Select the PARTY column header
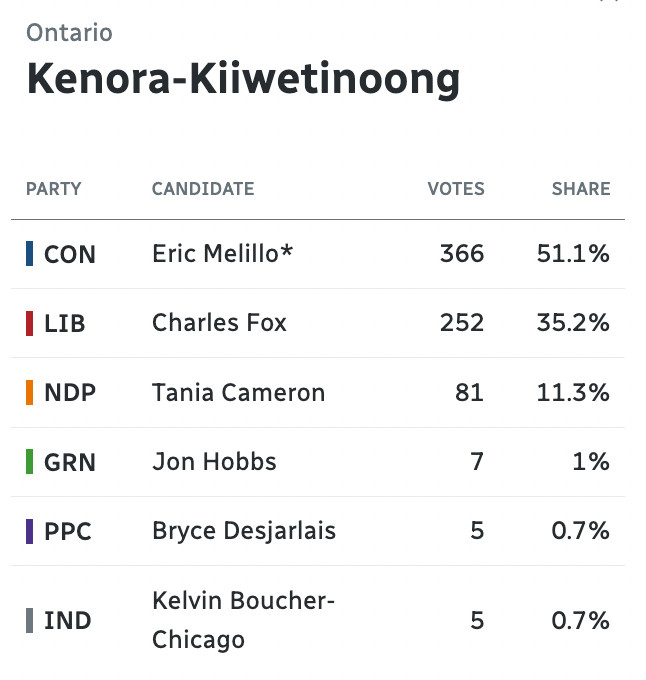The height and width of the screenshot is (680, 646). tap(54, 189)
